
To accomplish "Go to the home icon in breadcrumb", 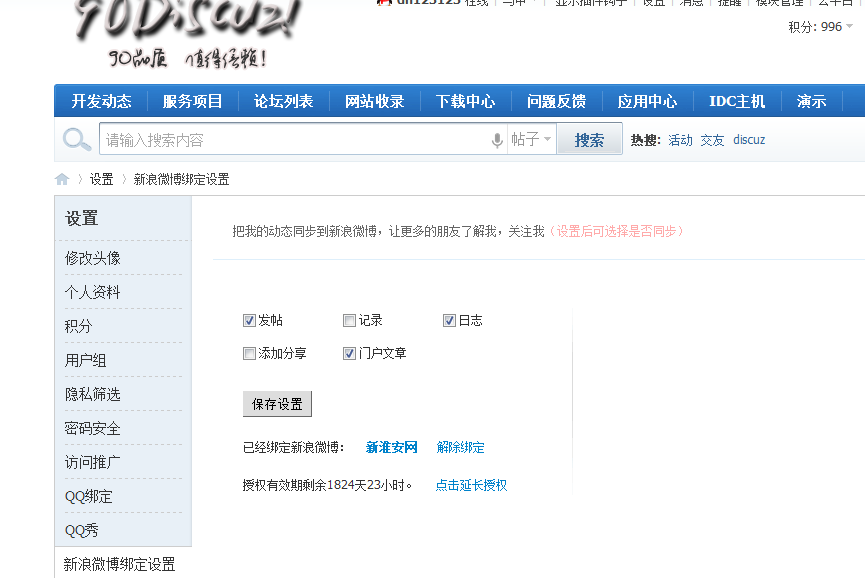I will coord(62,179).
